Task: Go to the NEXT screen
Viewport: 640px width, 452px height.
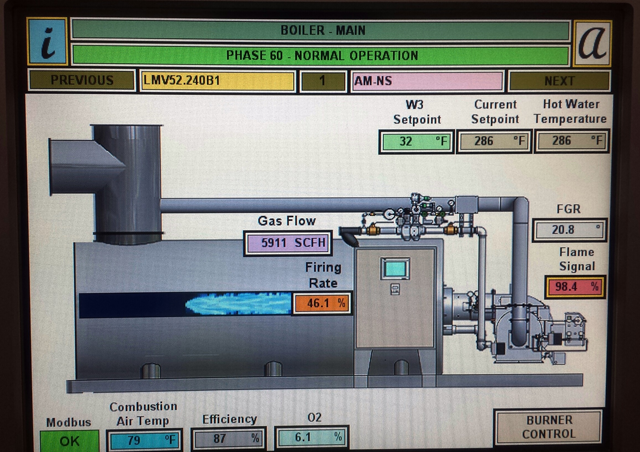Action: (x=559, y=81)
